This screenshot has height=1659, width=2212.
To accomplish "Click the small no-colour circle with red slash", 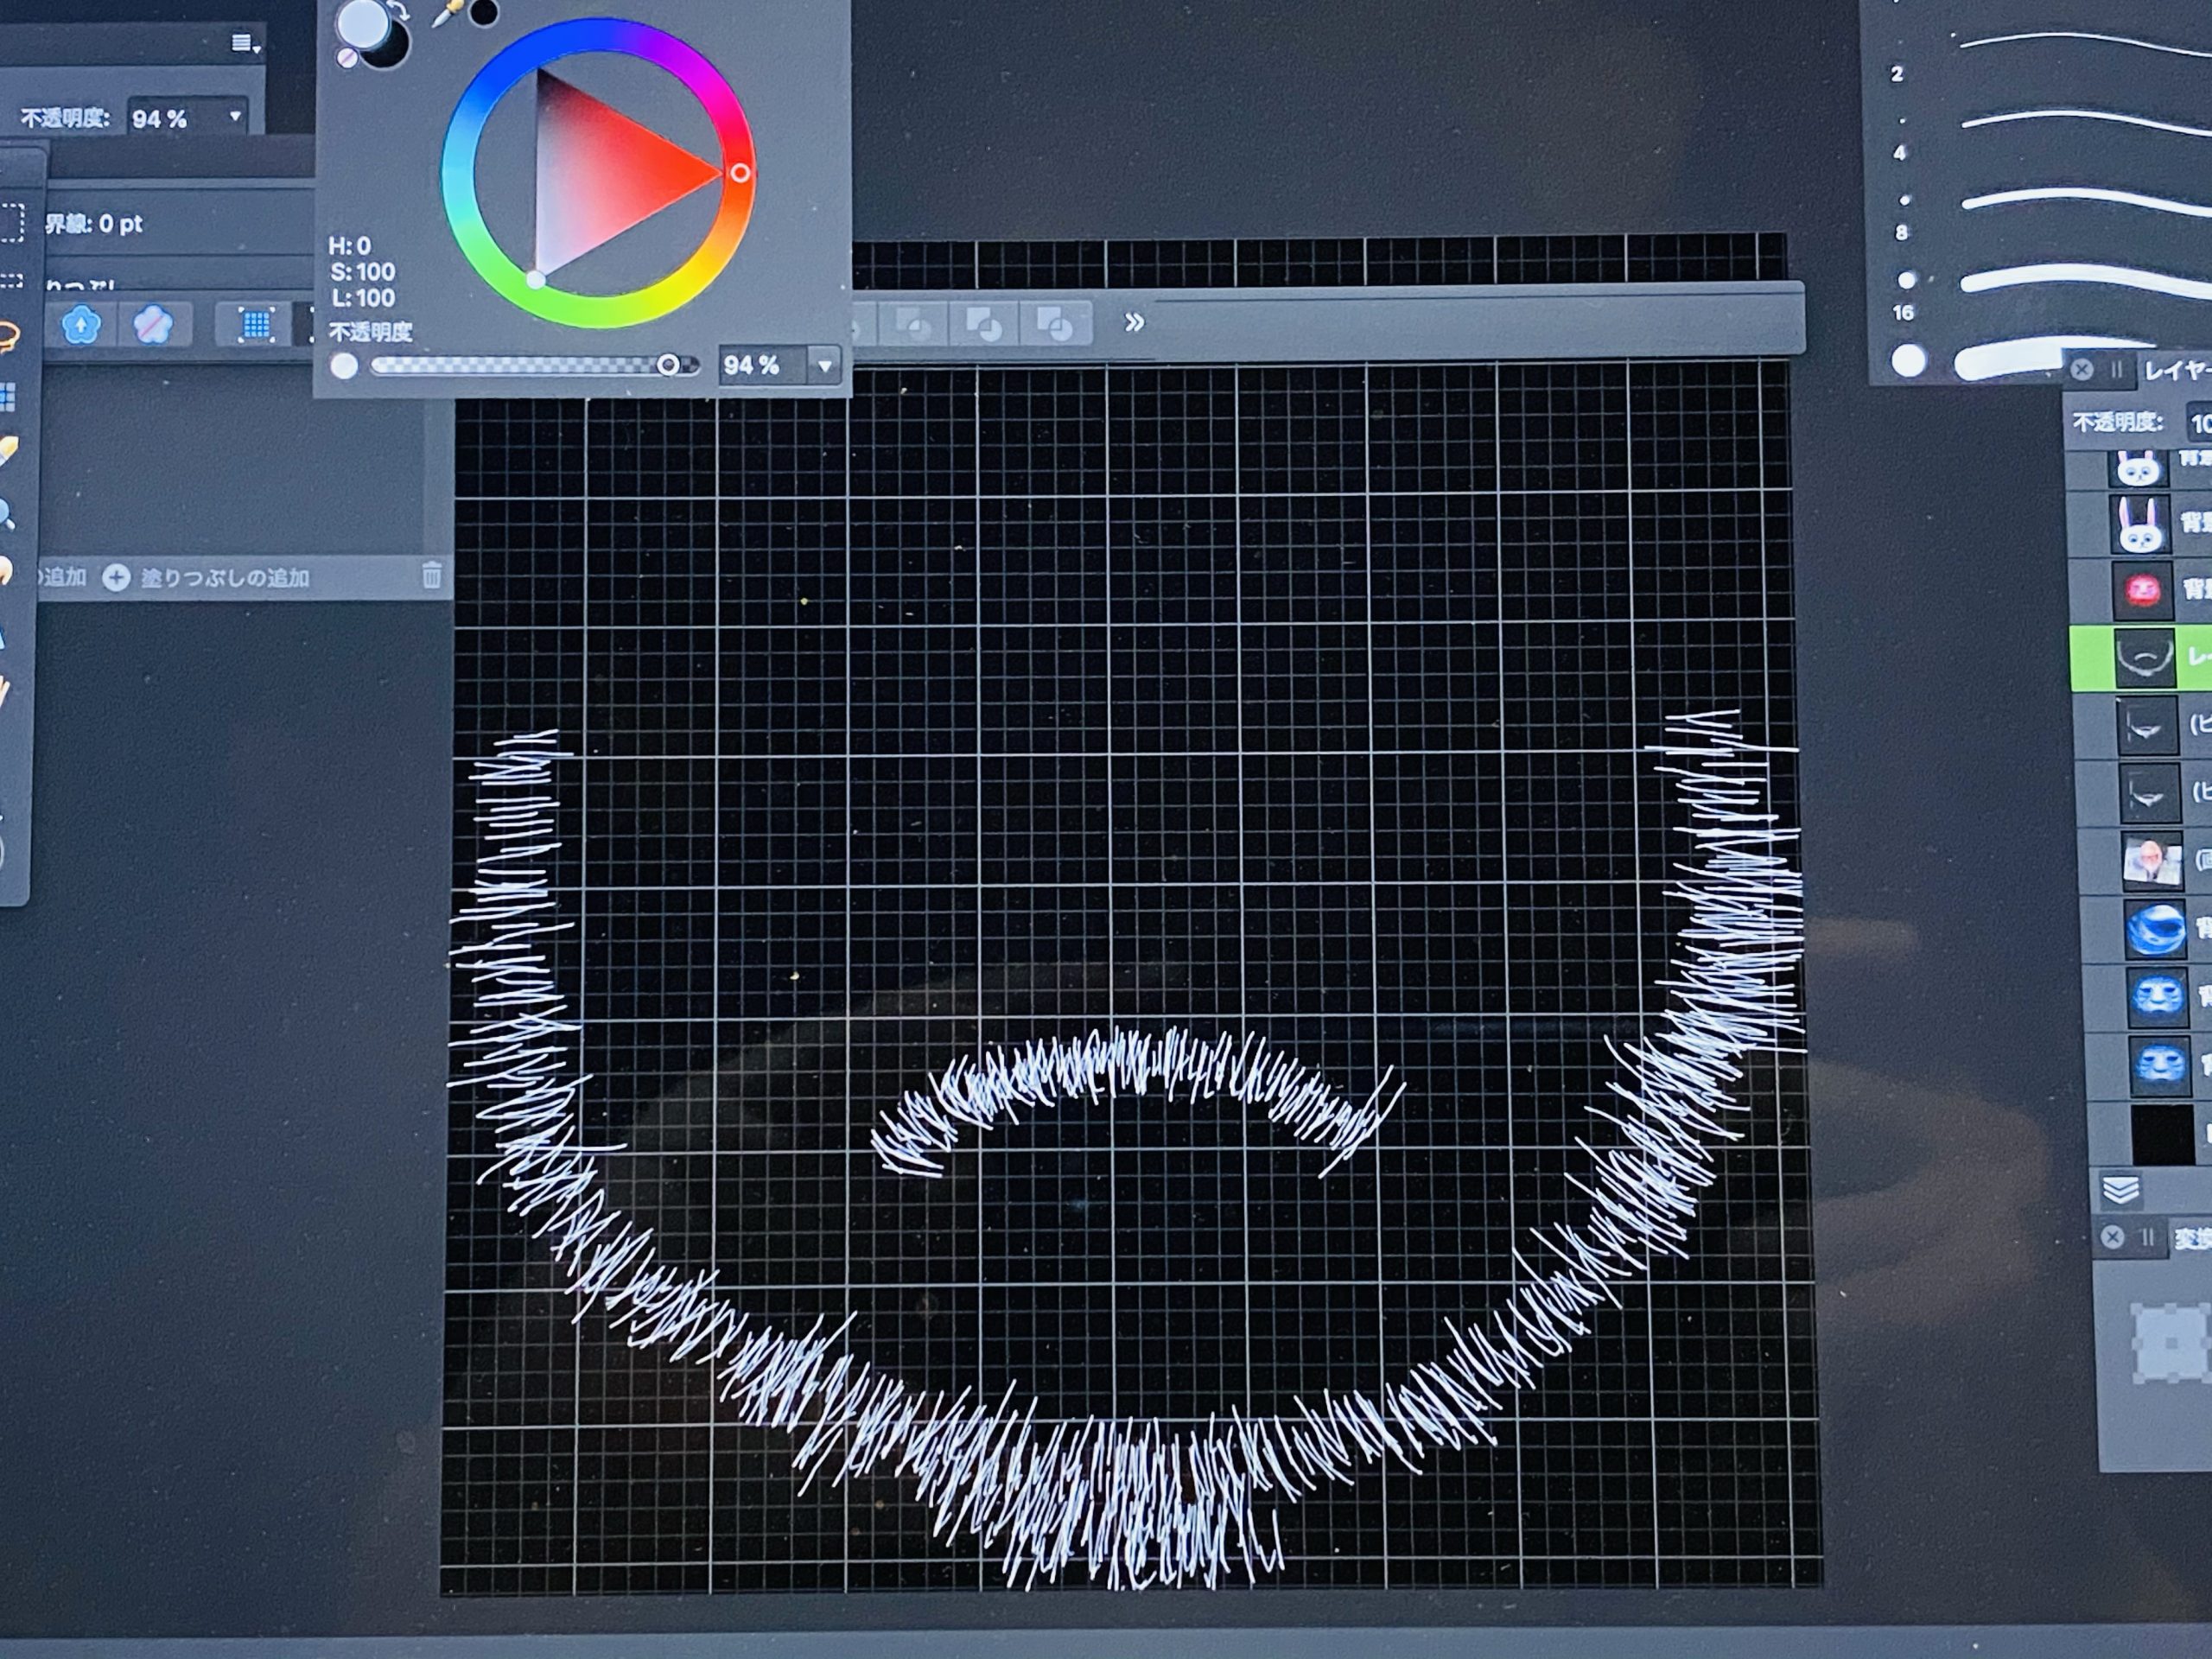I will [x=347, y=58].
